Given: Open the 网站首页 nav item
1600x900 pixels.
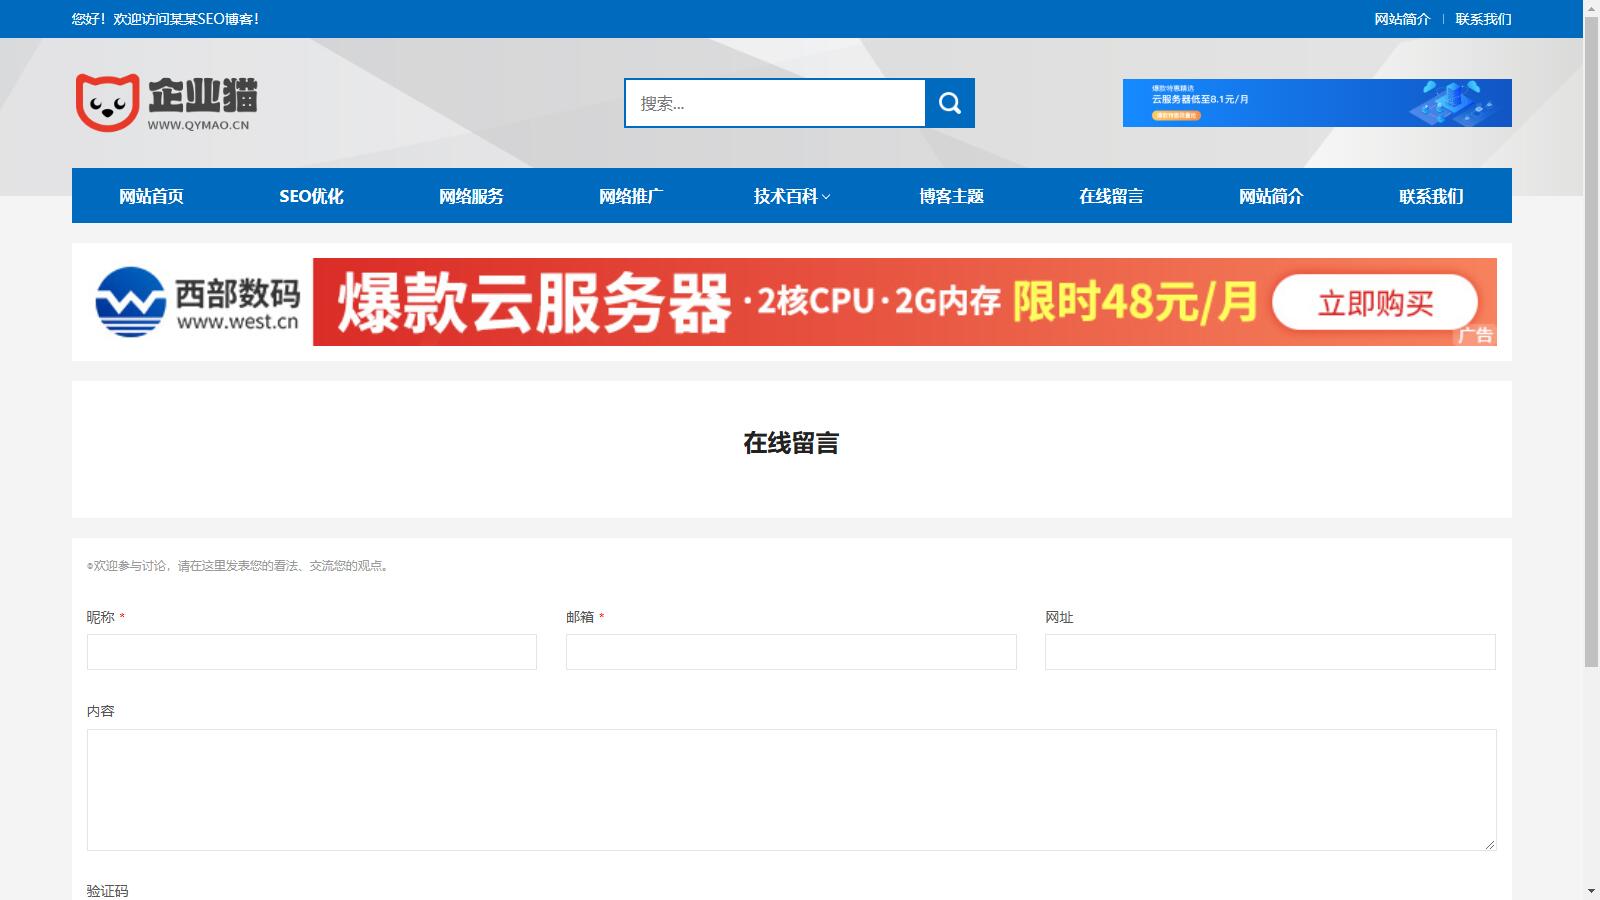Looking at the screenshot, I should click(151, 196).
